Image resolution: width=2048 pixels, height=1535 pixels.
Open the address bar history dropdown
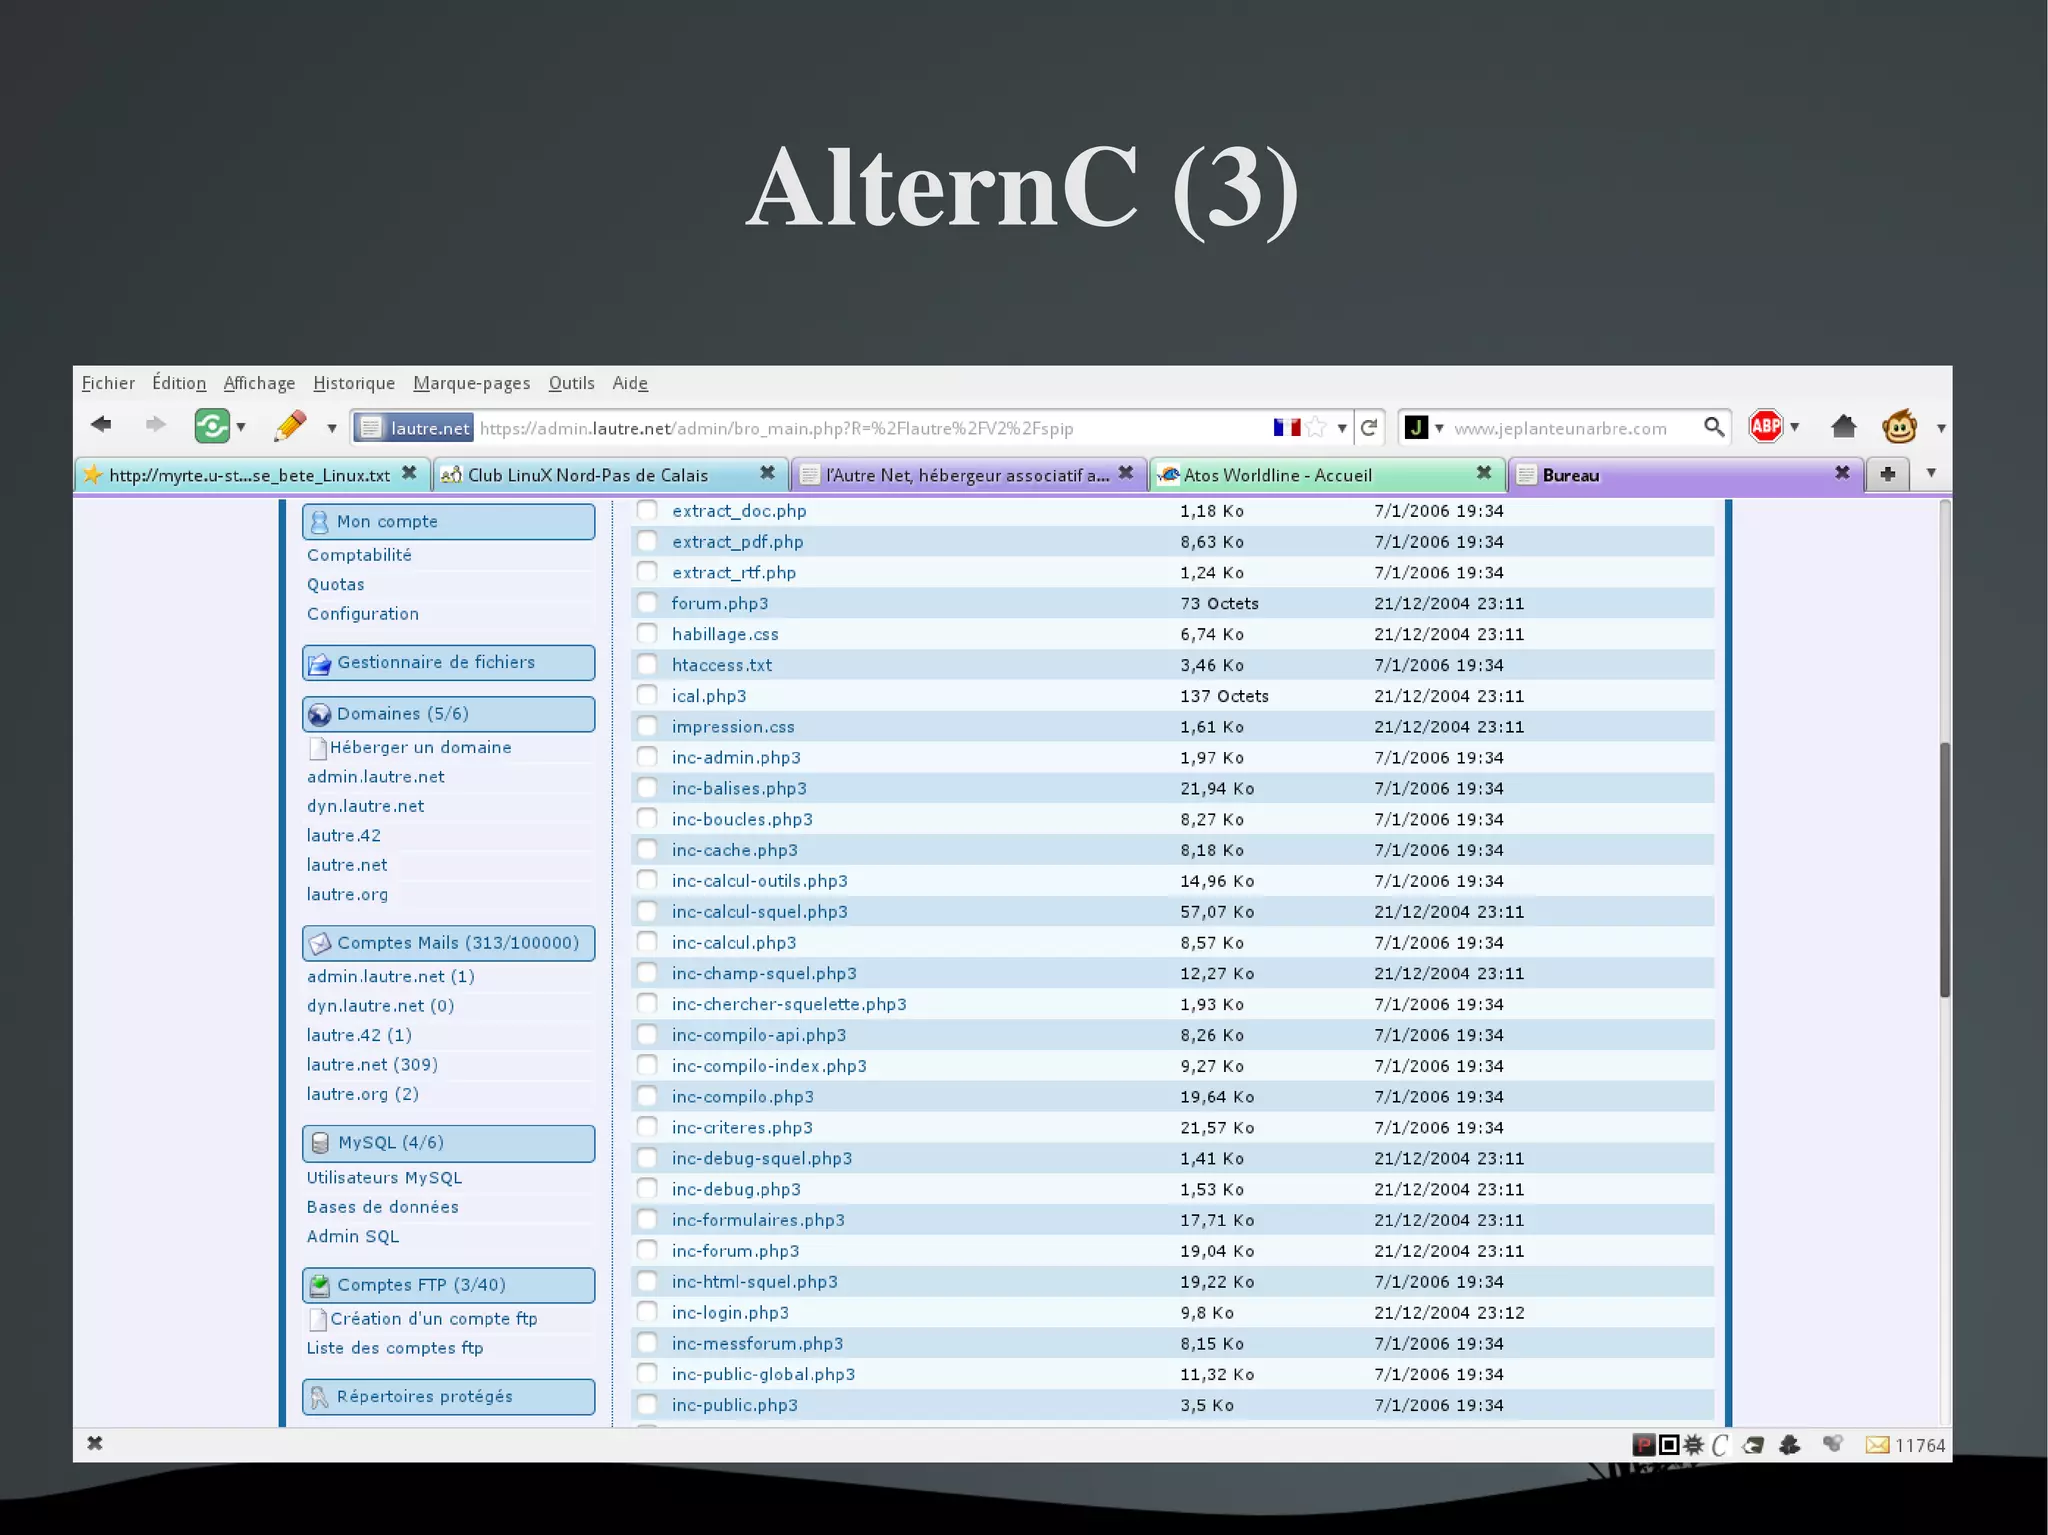click(x=1342, y=428)
